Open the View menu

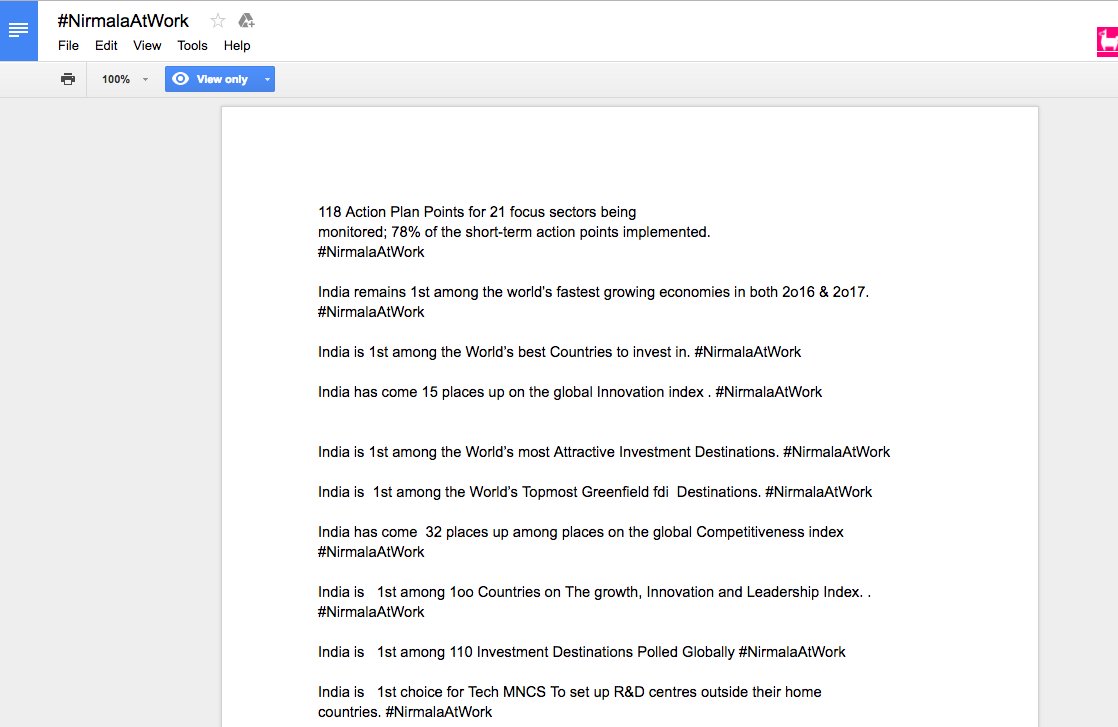coord(147,46)
